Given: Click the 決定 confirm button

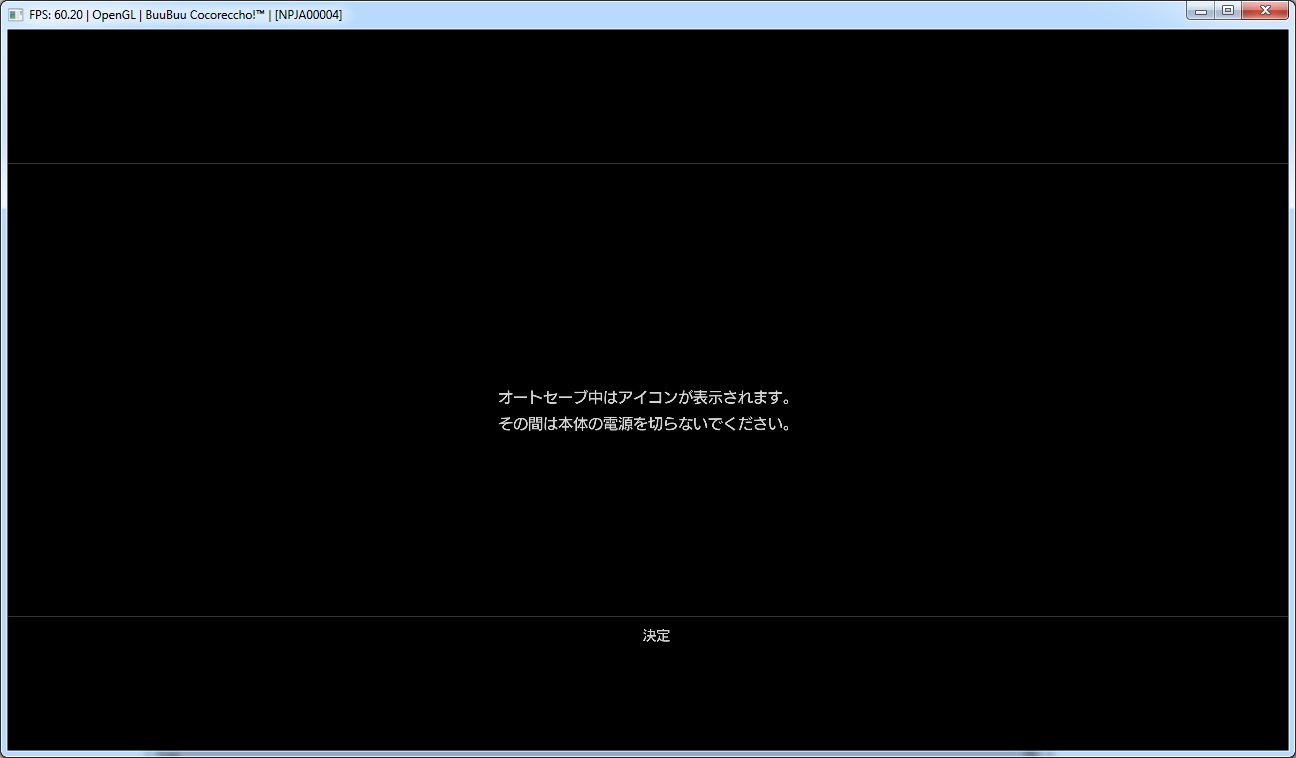Looking at the screenshot, I should [x=656, y=636].
